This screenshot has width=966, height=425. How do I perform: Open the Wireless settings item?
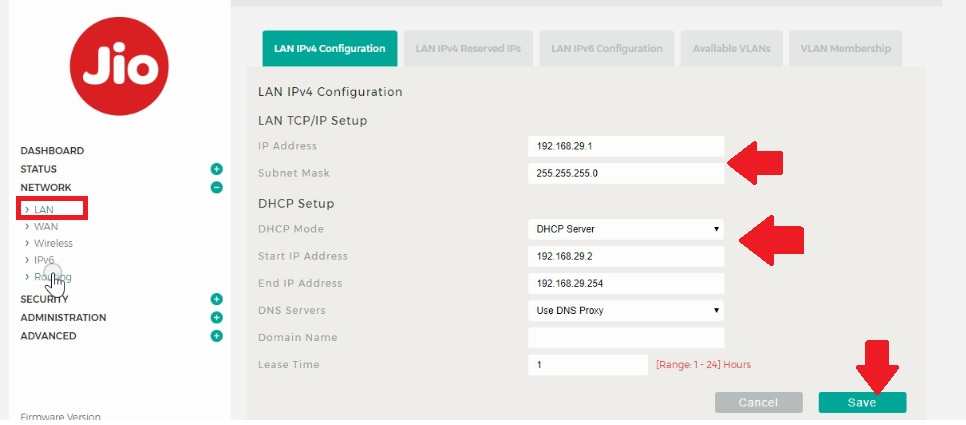53,243
